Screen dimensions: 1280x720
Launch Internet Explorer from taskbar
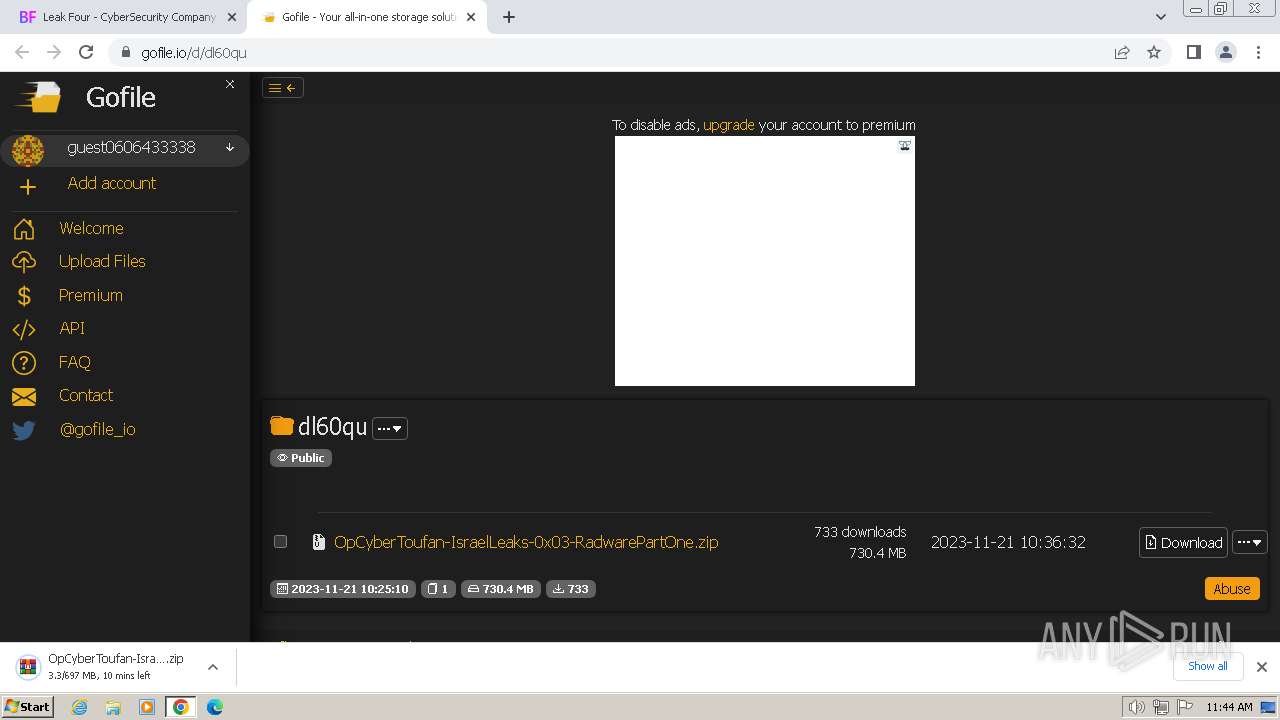coord(79,707)
